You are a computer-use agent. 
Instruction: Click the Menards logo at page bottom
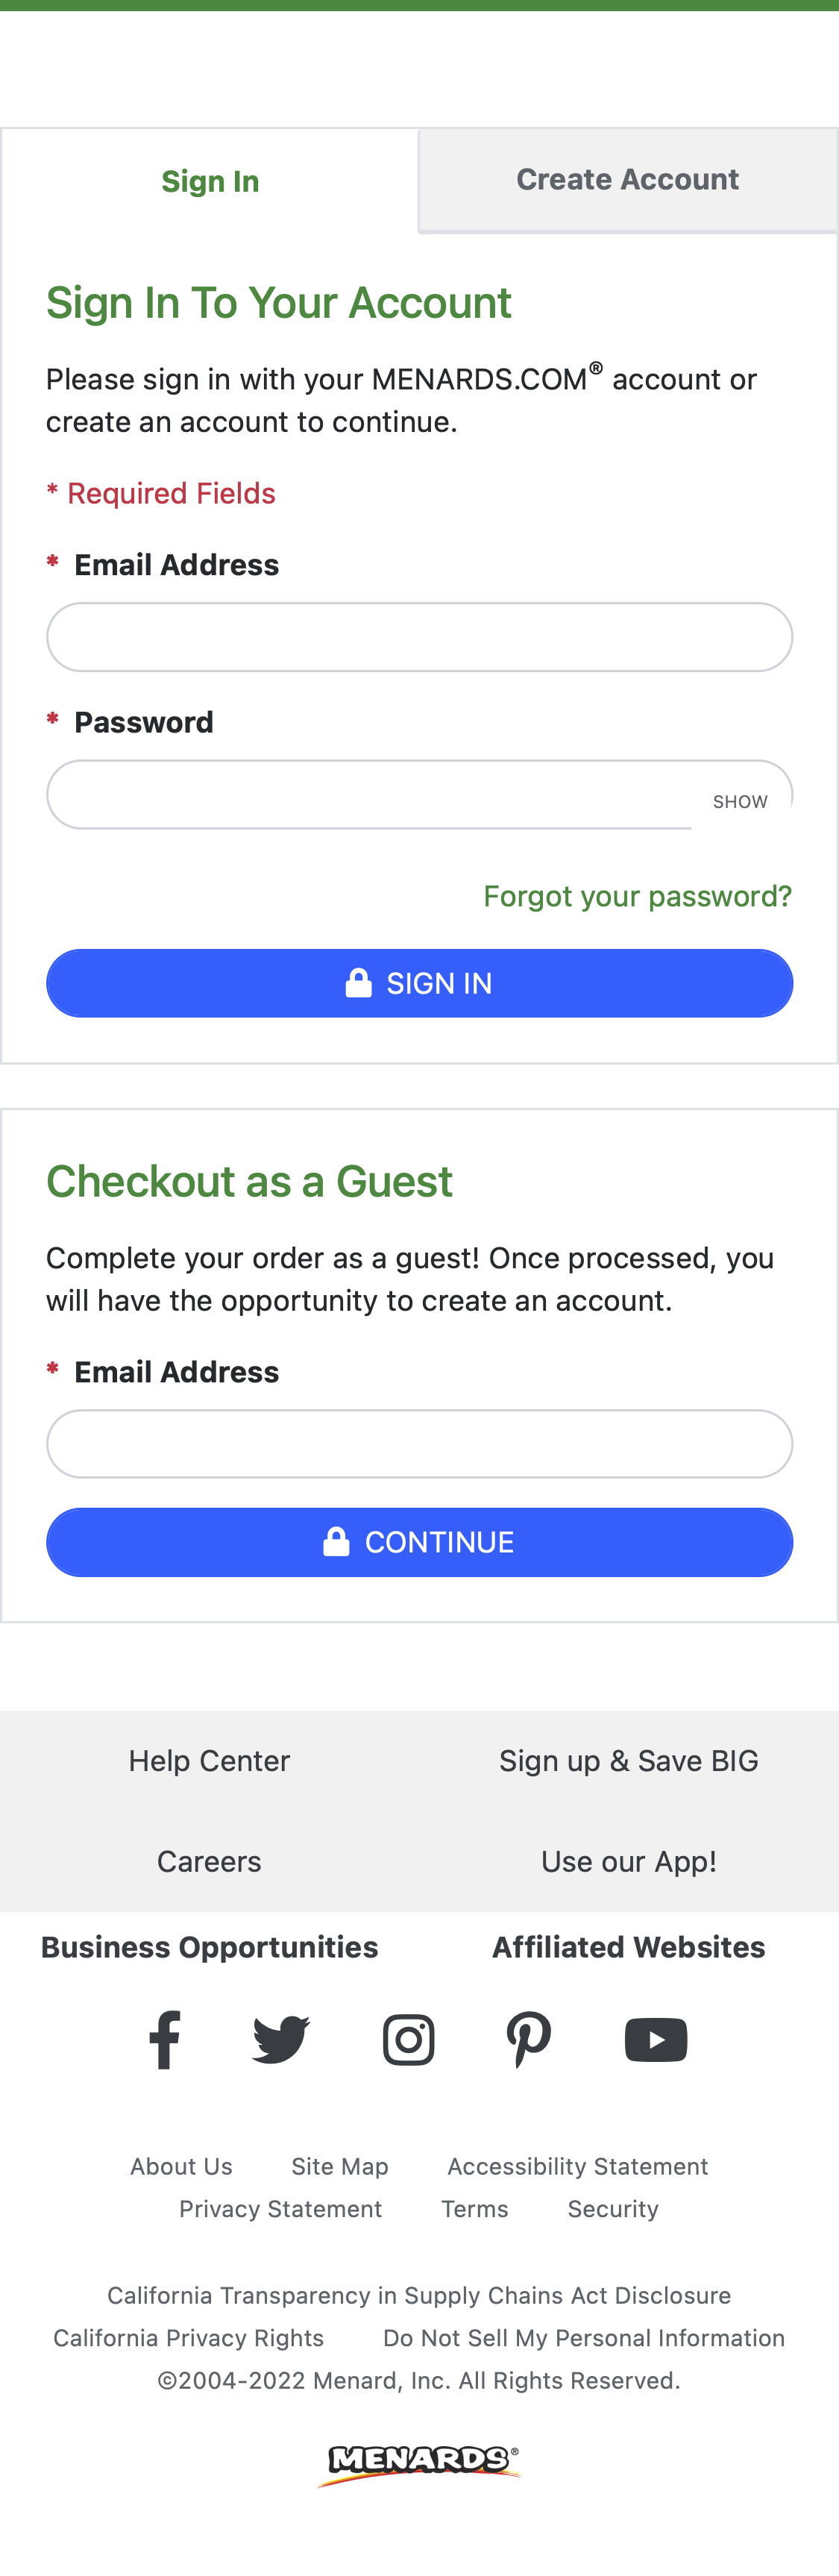coord(419,2460)
